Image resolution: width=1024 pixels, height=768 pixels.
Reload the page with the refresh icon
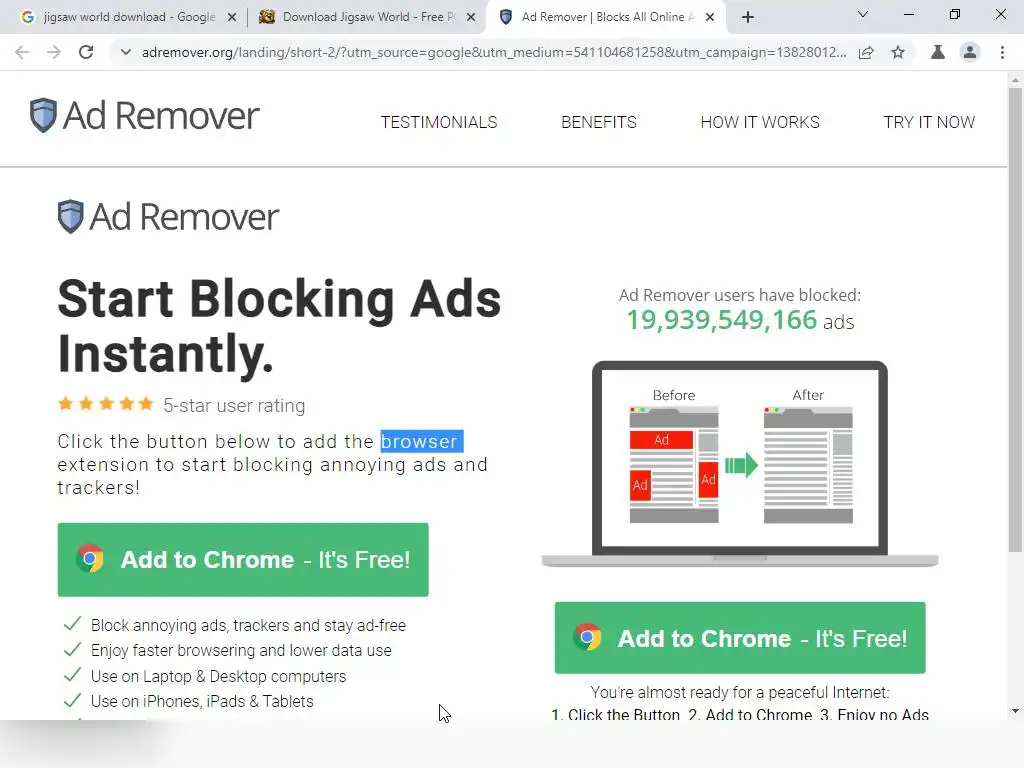86,52
